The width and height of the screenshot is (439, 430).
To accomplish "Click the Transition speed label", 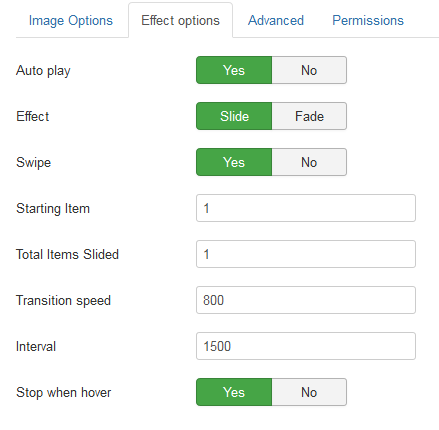I will pos(63,301).
